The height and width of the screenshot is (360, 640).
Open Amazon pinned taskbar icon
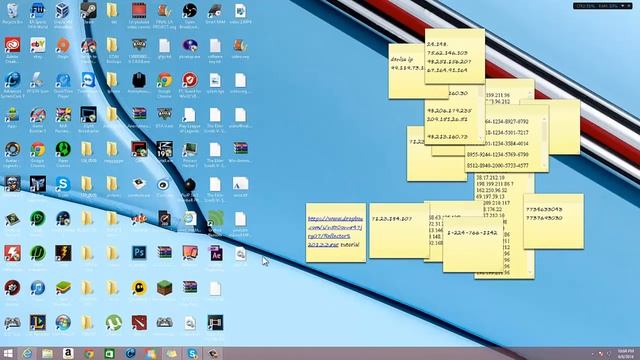(x=68, y=353)
